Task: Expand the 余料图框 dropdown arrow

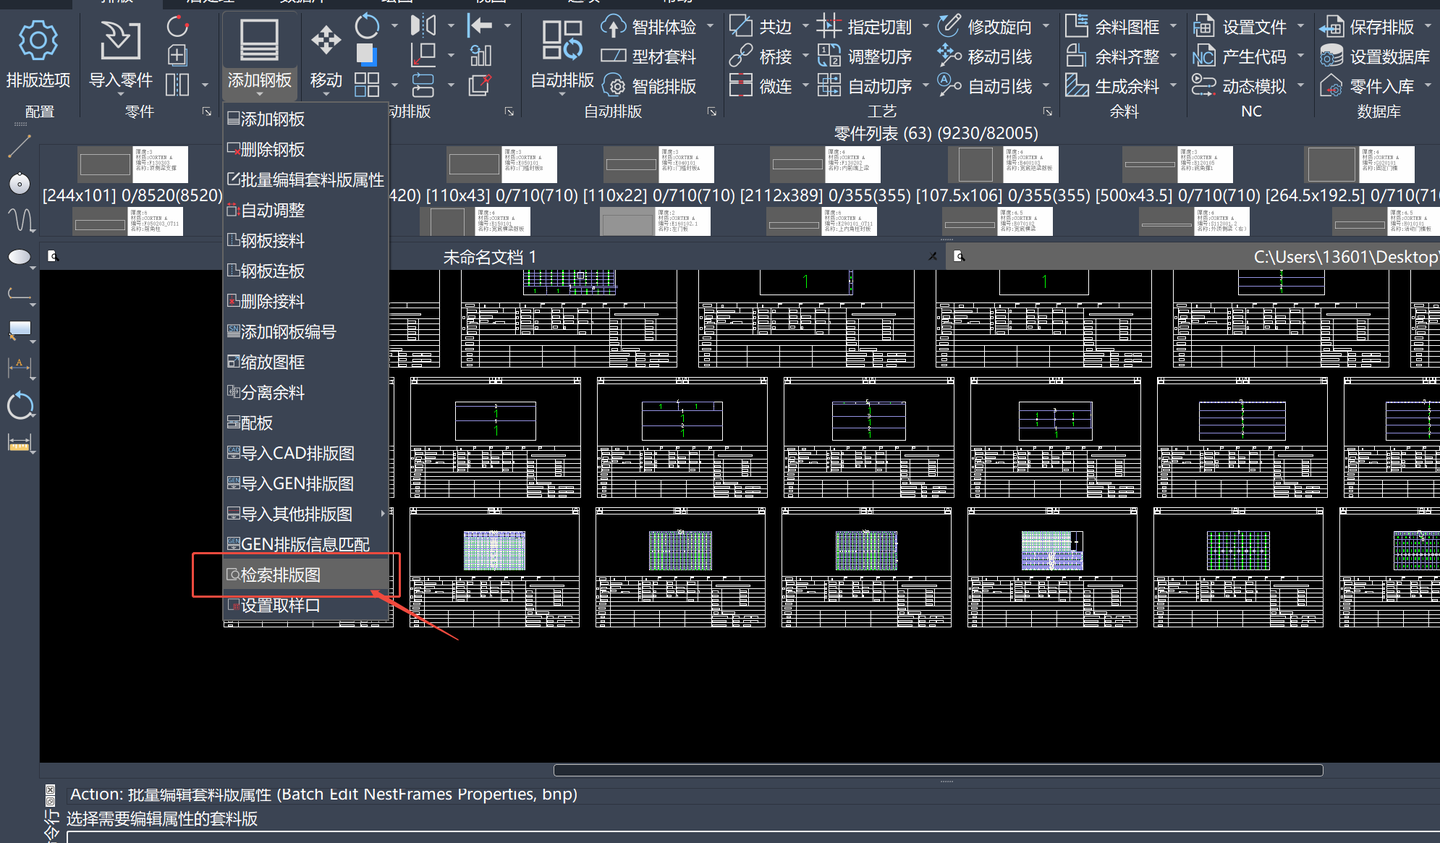Action: (x=1173, y=26)
